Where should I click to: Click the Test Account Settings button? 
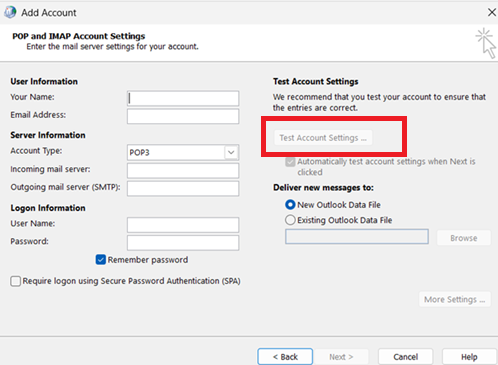(x=323, y=138)
